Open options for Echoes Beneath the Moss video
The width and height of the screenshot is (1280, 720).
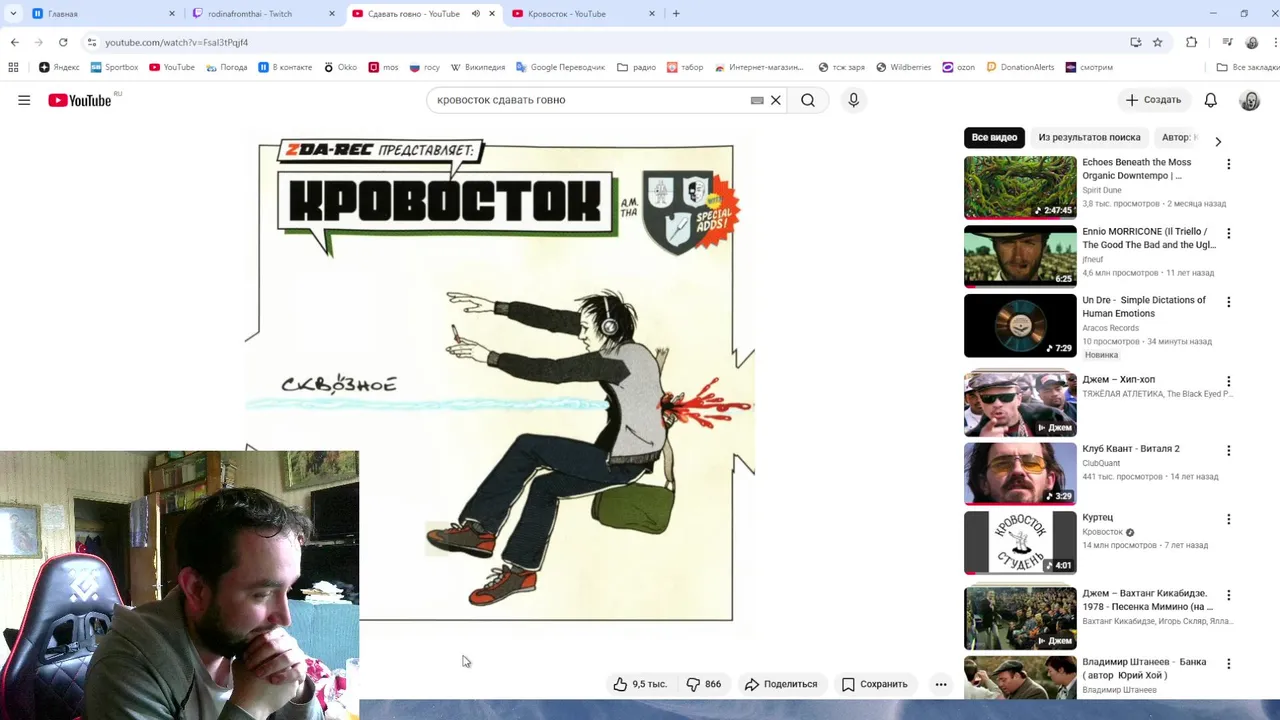1229,164
